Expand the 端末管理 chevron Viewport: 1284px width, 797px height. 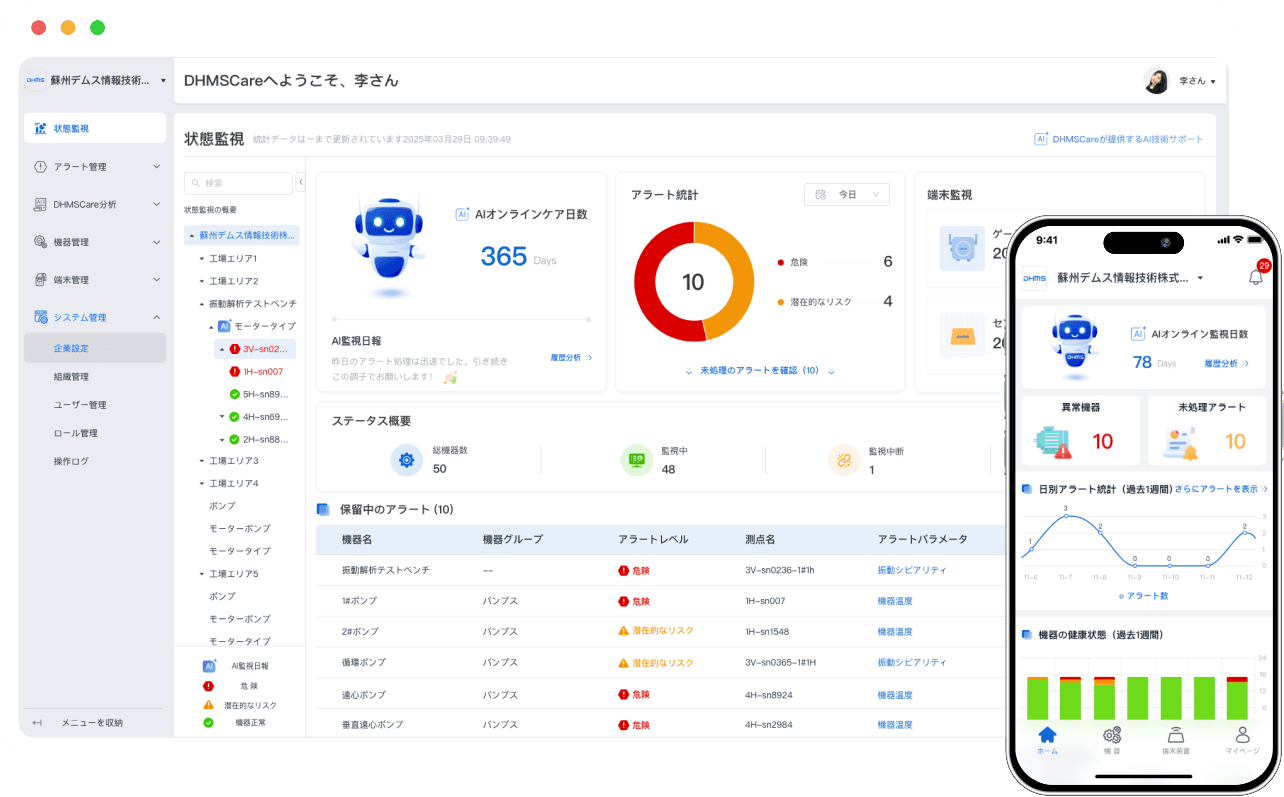click(x=156, y=279)
